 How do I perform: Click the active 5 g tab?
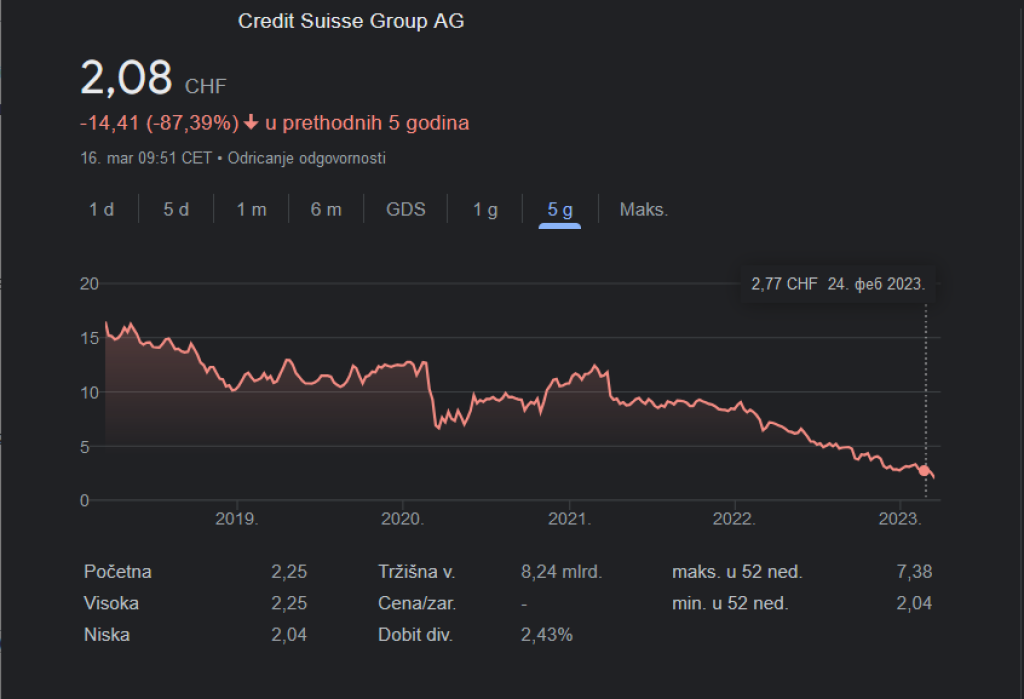[x=560, y=209]
